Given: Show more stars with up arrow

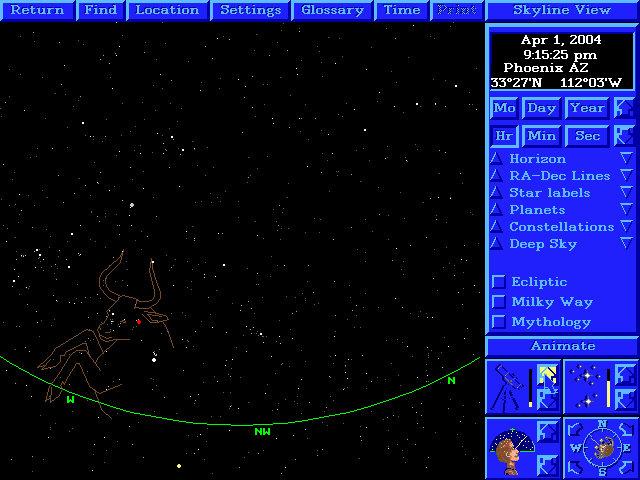Looking at the screenshot, I should coord(625,374).
